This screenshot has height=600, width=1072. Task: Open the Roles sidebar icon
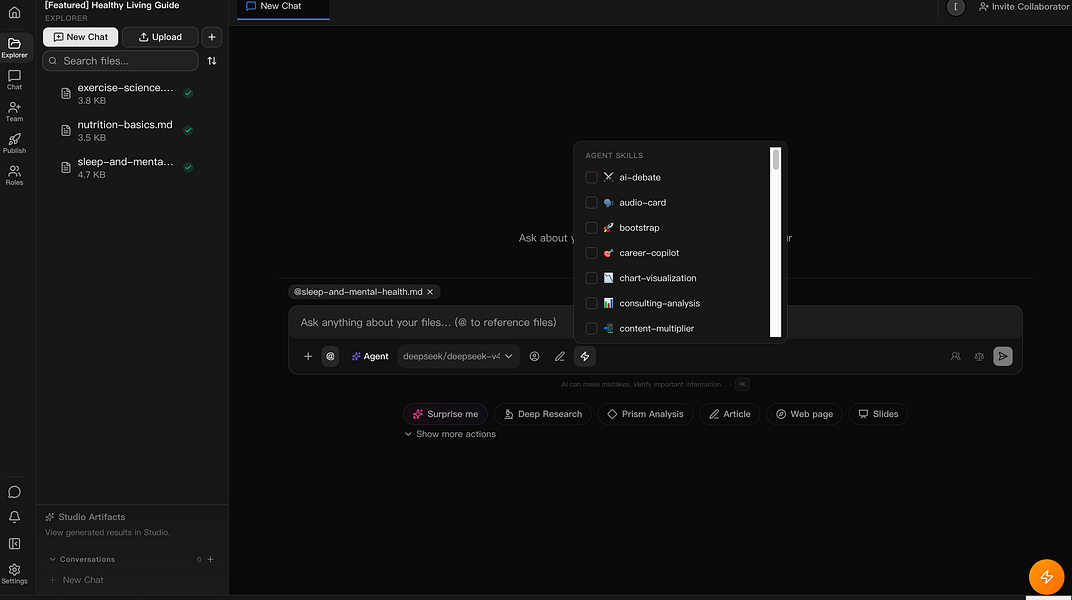[14, 175]
